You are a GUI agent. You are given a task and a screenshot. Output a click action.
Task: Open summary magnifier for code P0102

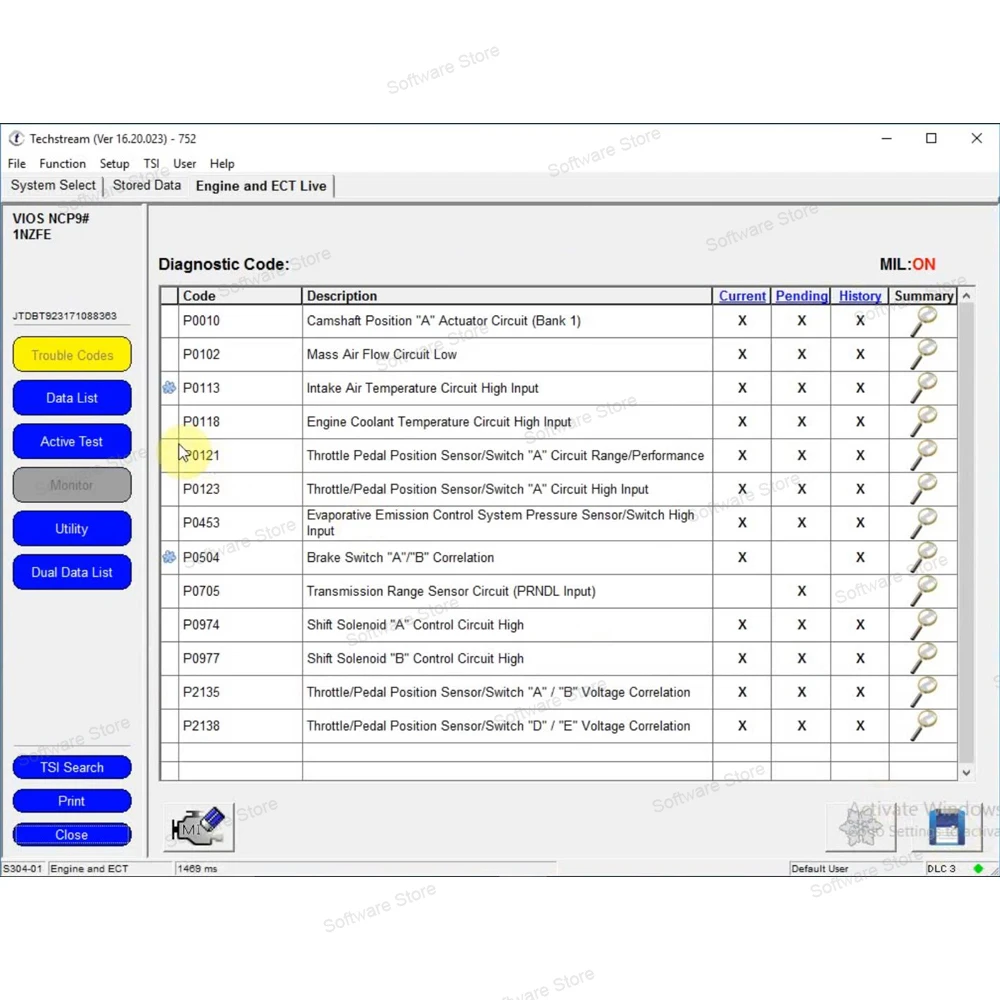923,355
